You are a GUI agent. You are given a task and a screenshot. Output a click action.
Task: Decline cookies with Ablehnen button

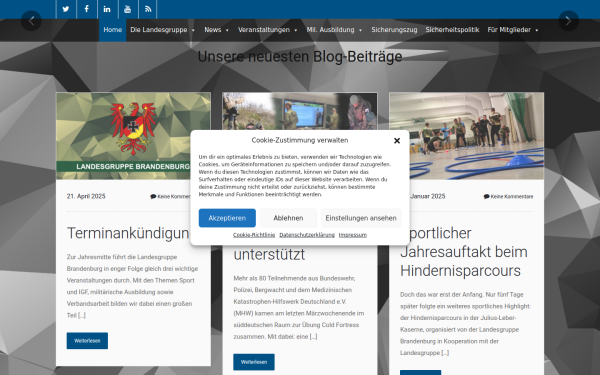click(288, 218)
